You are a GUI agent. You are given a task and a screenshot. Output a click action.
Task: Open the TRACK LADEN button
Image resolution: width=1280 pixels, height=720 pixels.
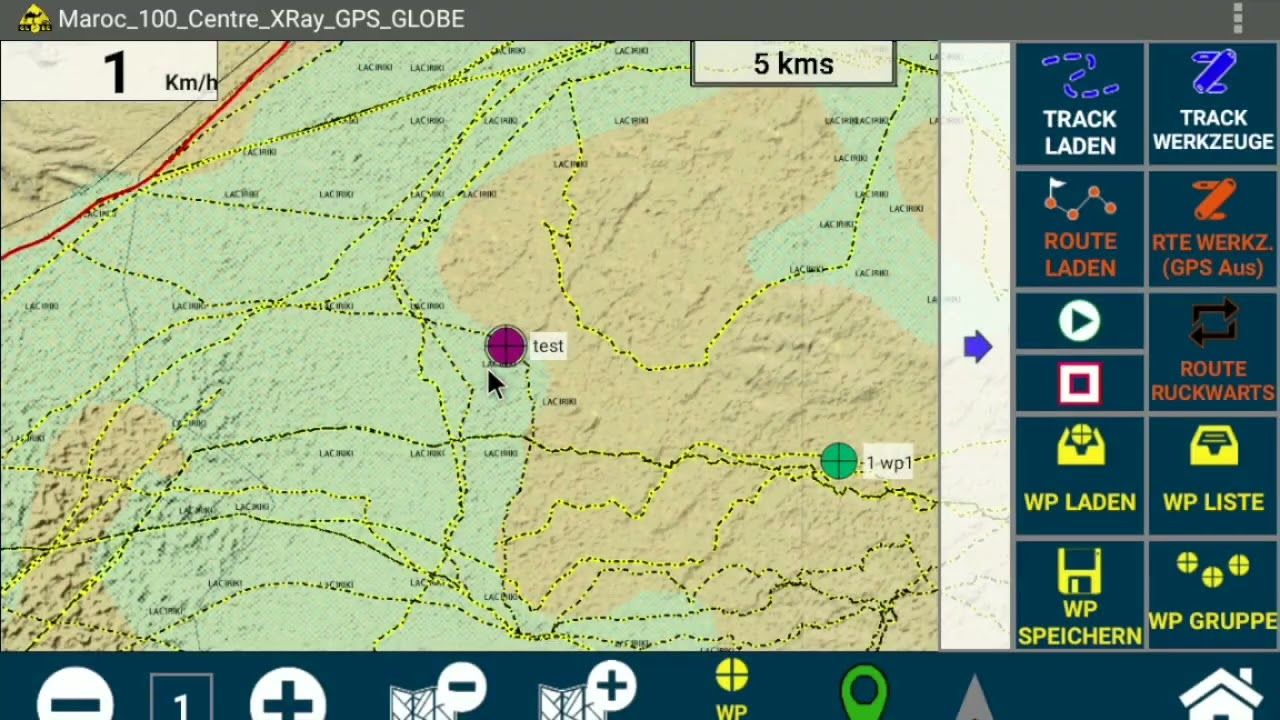click(x=1079, y=104)
